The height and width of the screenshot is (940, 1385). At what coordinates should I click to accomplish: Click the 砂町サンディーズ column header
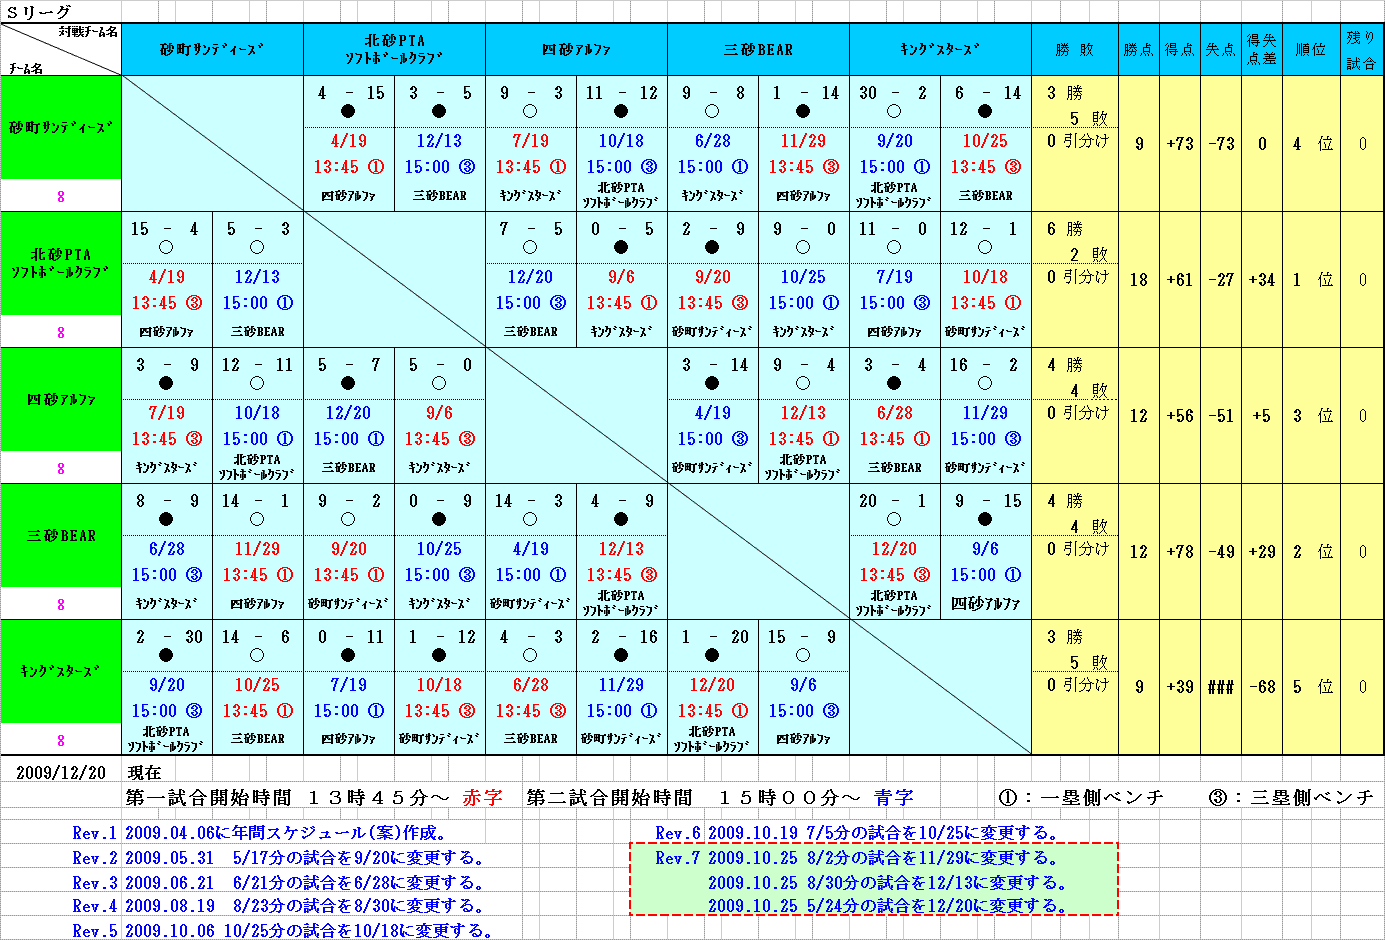pos(212,49)
